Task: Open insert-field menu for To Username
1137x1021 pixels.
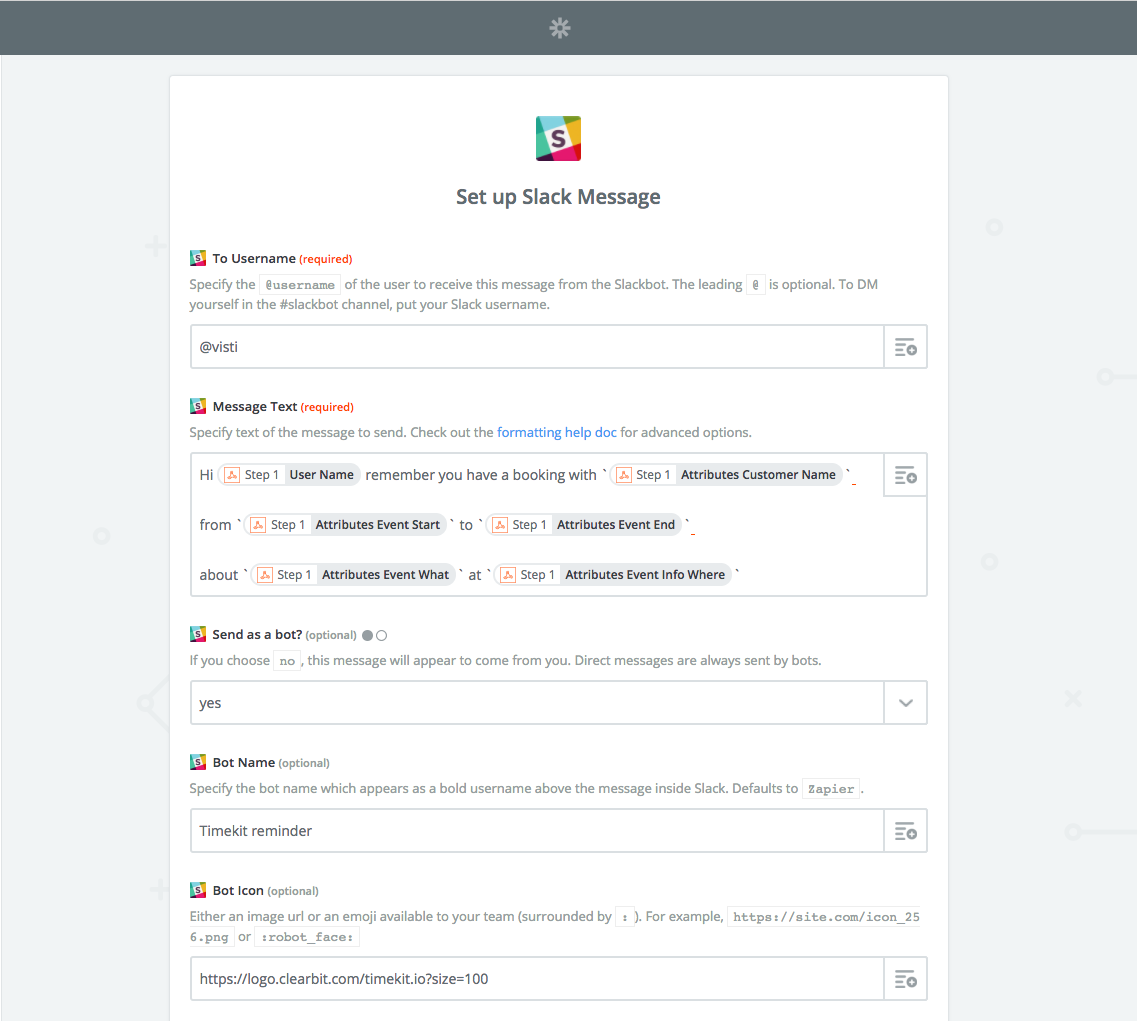Action: click(906, 347)
